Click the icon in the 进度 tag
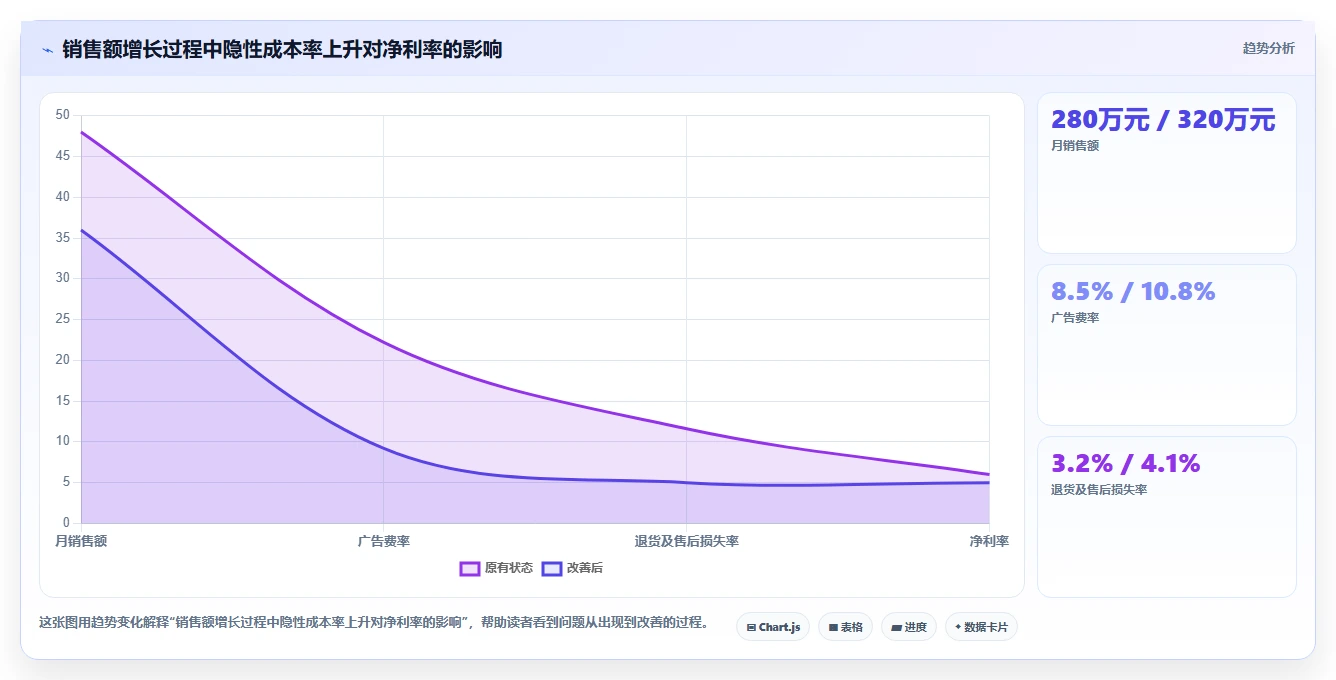The height and width of the screenshot is (680, 1336). coord(896,628)
